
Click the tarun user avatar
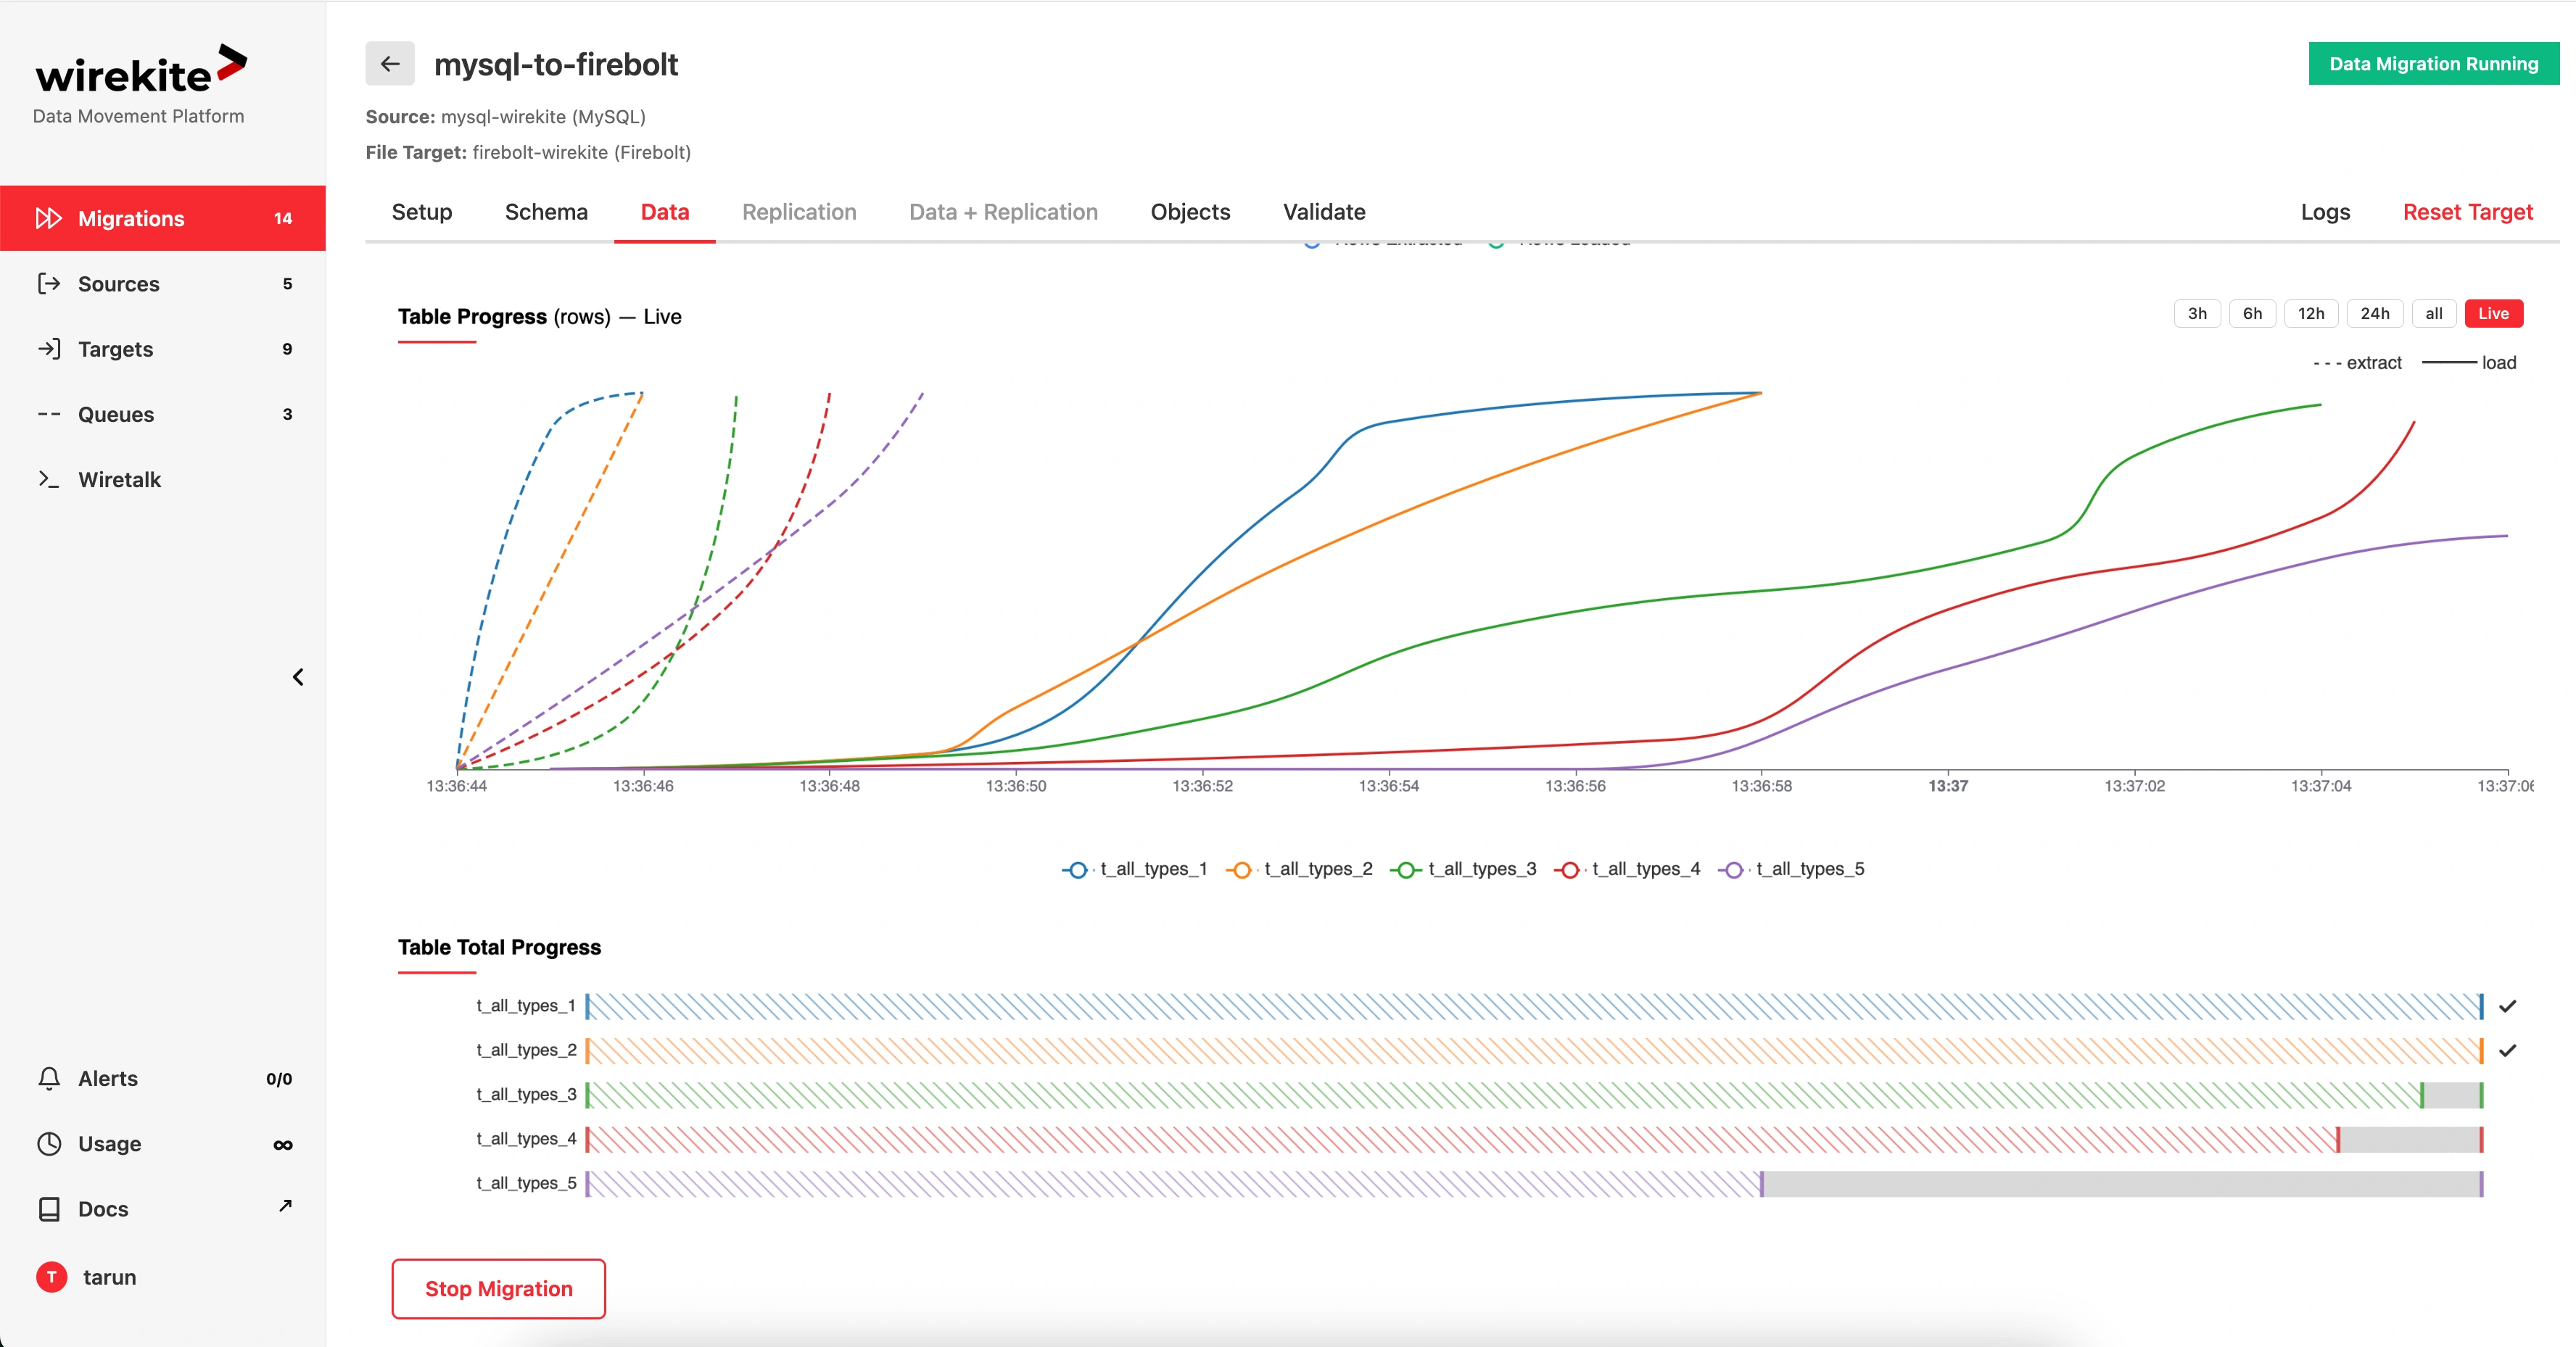[51, 1277]
